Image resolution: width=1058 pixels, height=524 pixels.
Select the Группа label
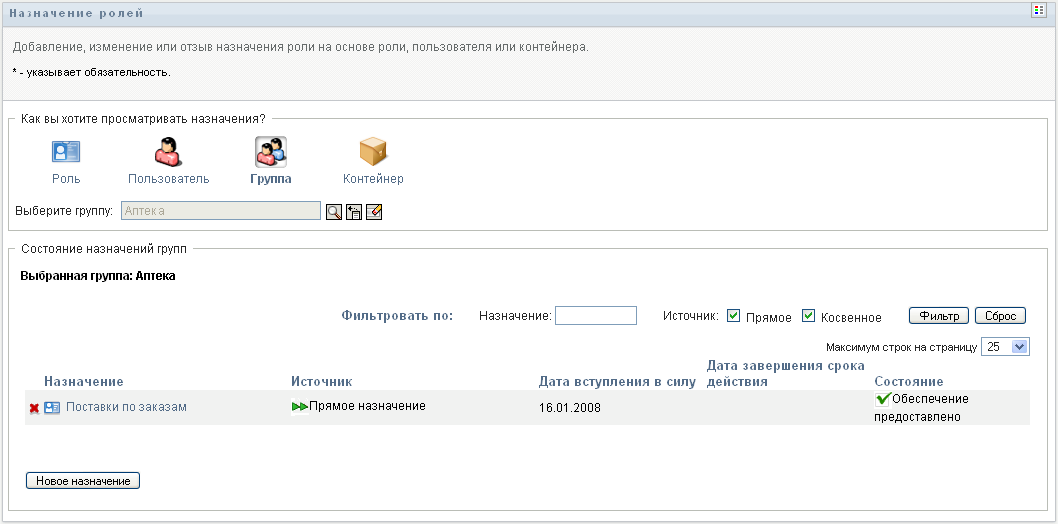(x=271, y=179)
